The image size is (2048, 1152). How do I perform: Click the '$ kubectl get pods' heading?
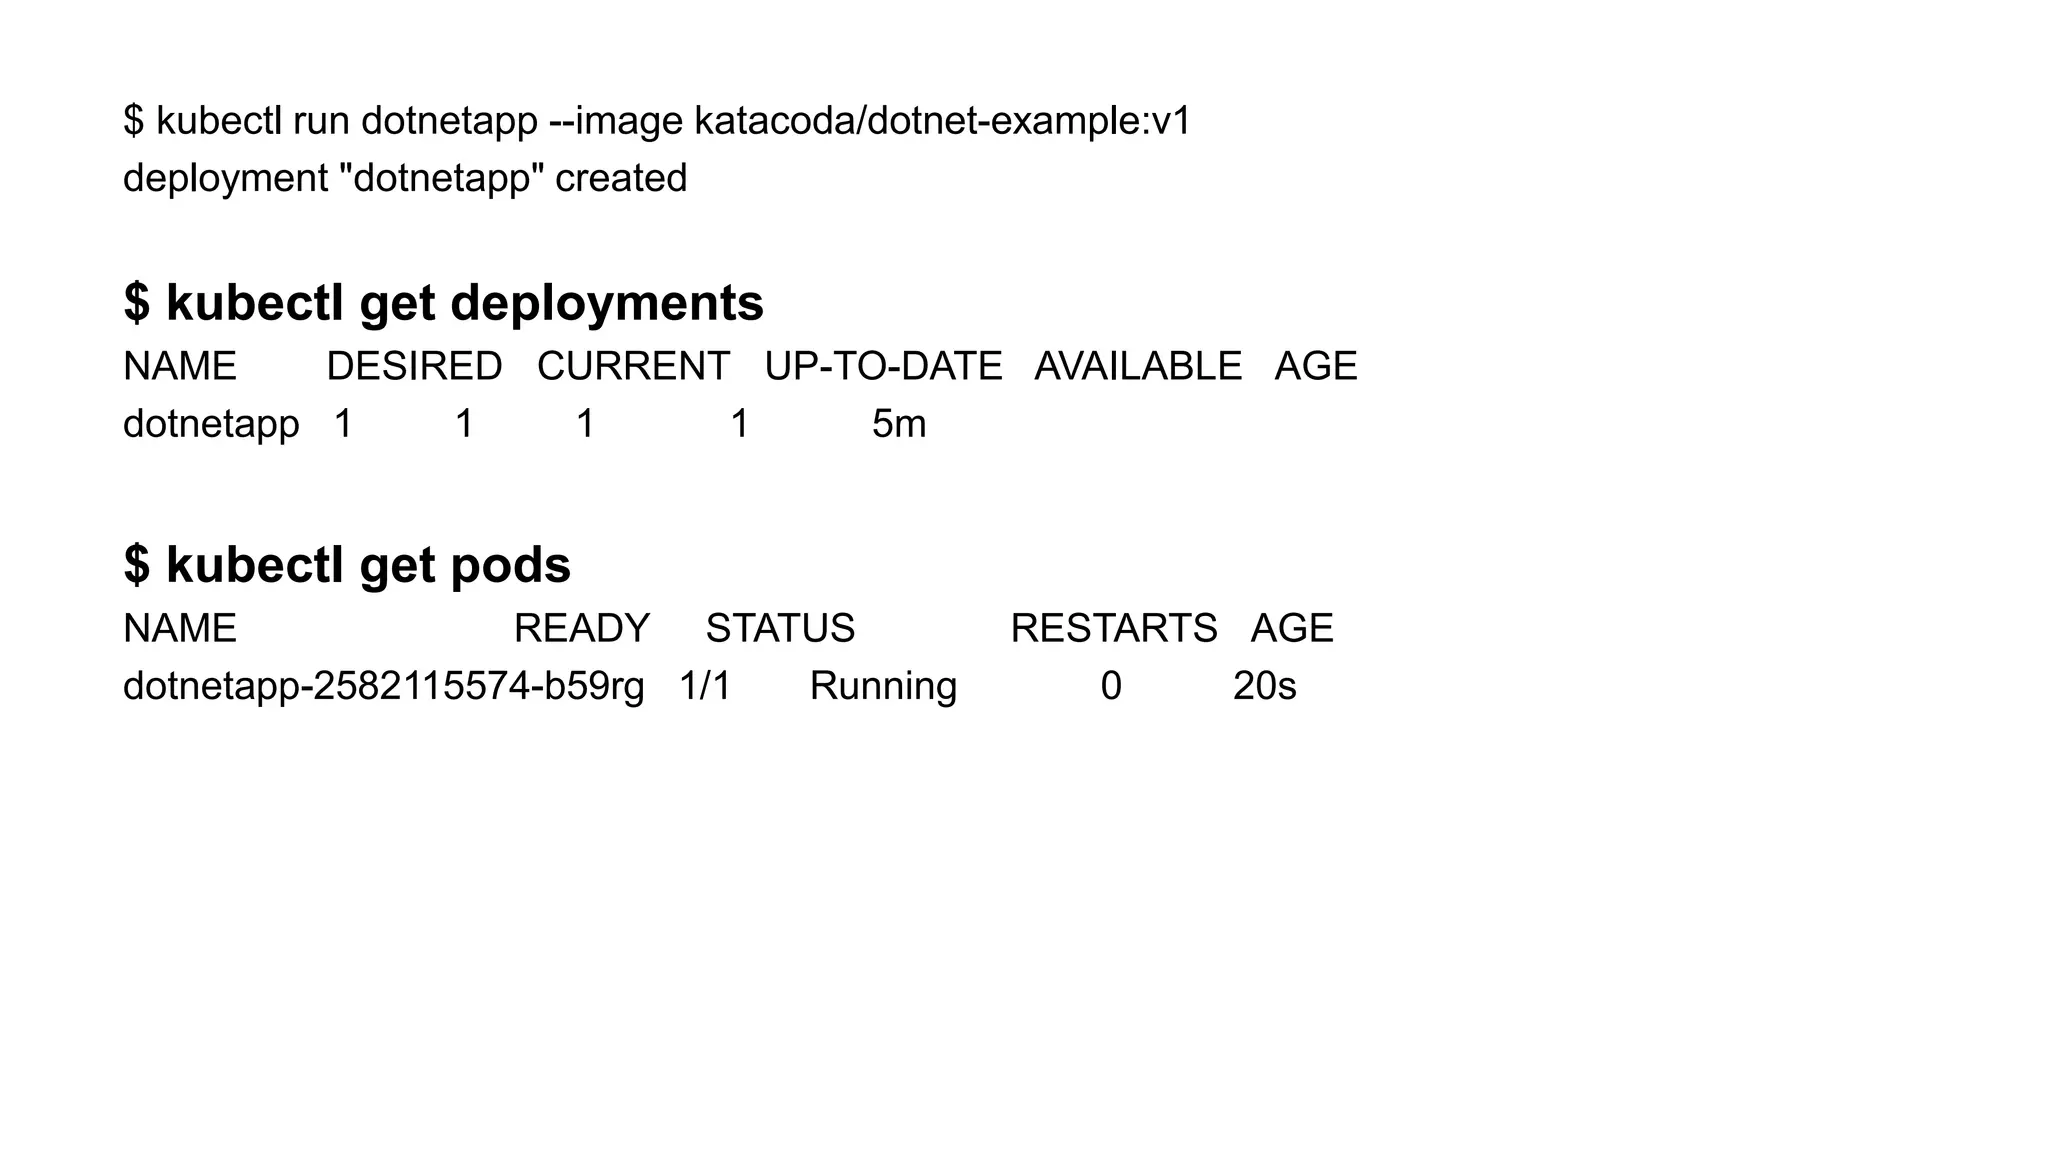347,566
